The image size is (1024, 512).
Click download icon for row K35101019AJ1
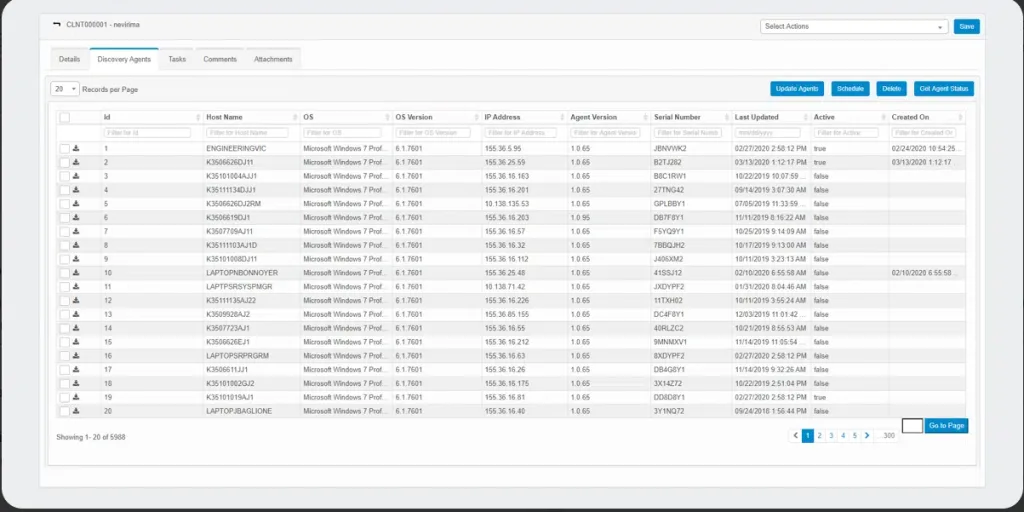pos(76,397)
